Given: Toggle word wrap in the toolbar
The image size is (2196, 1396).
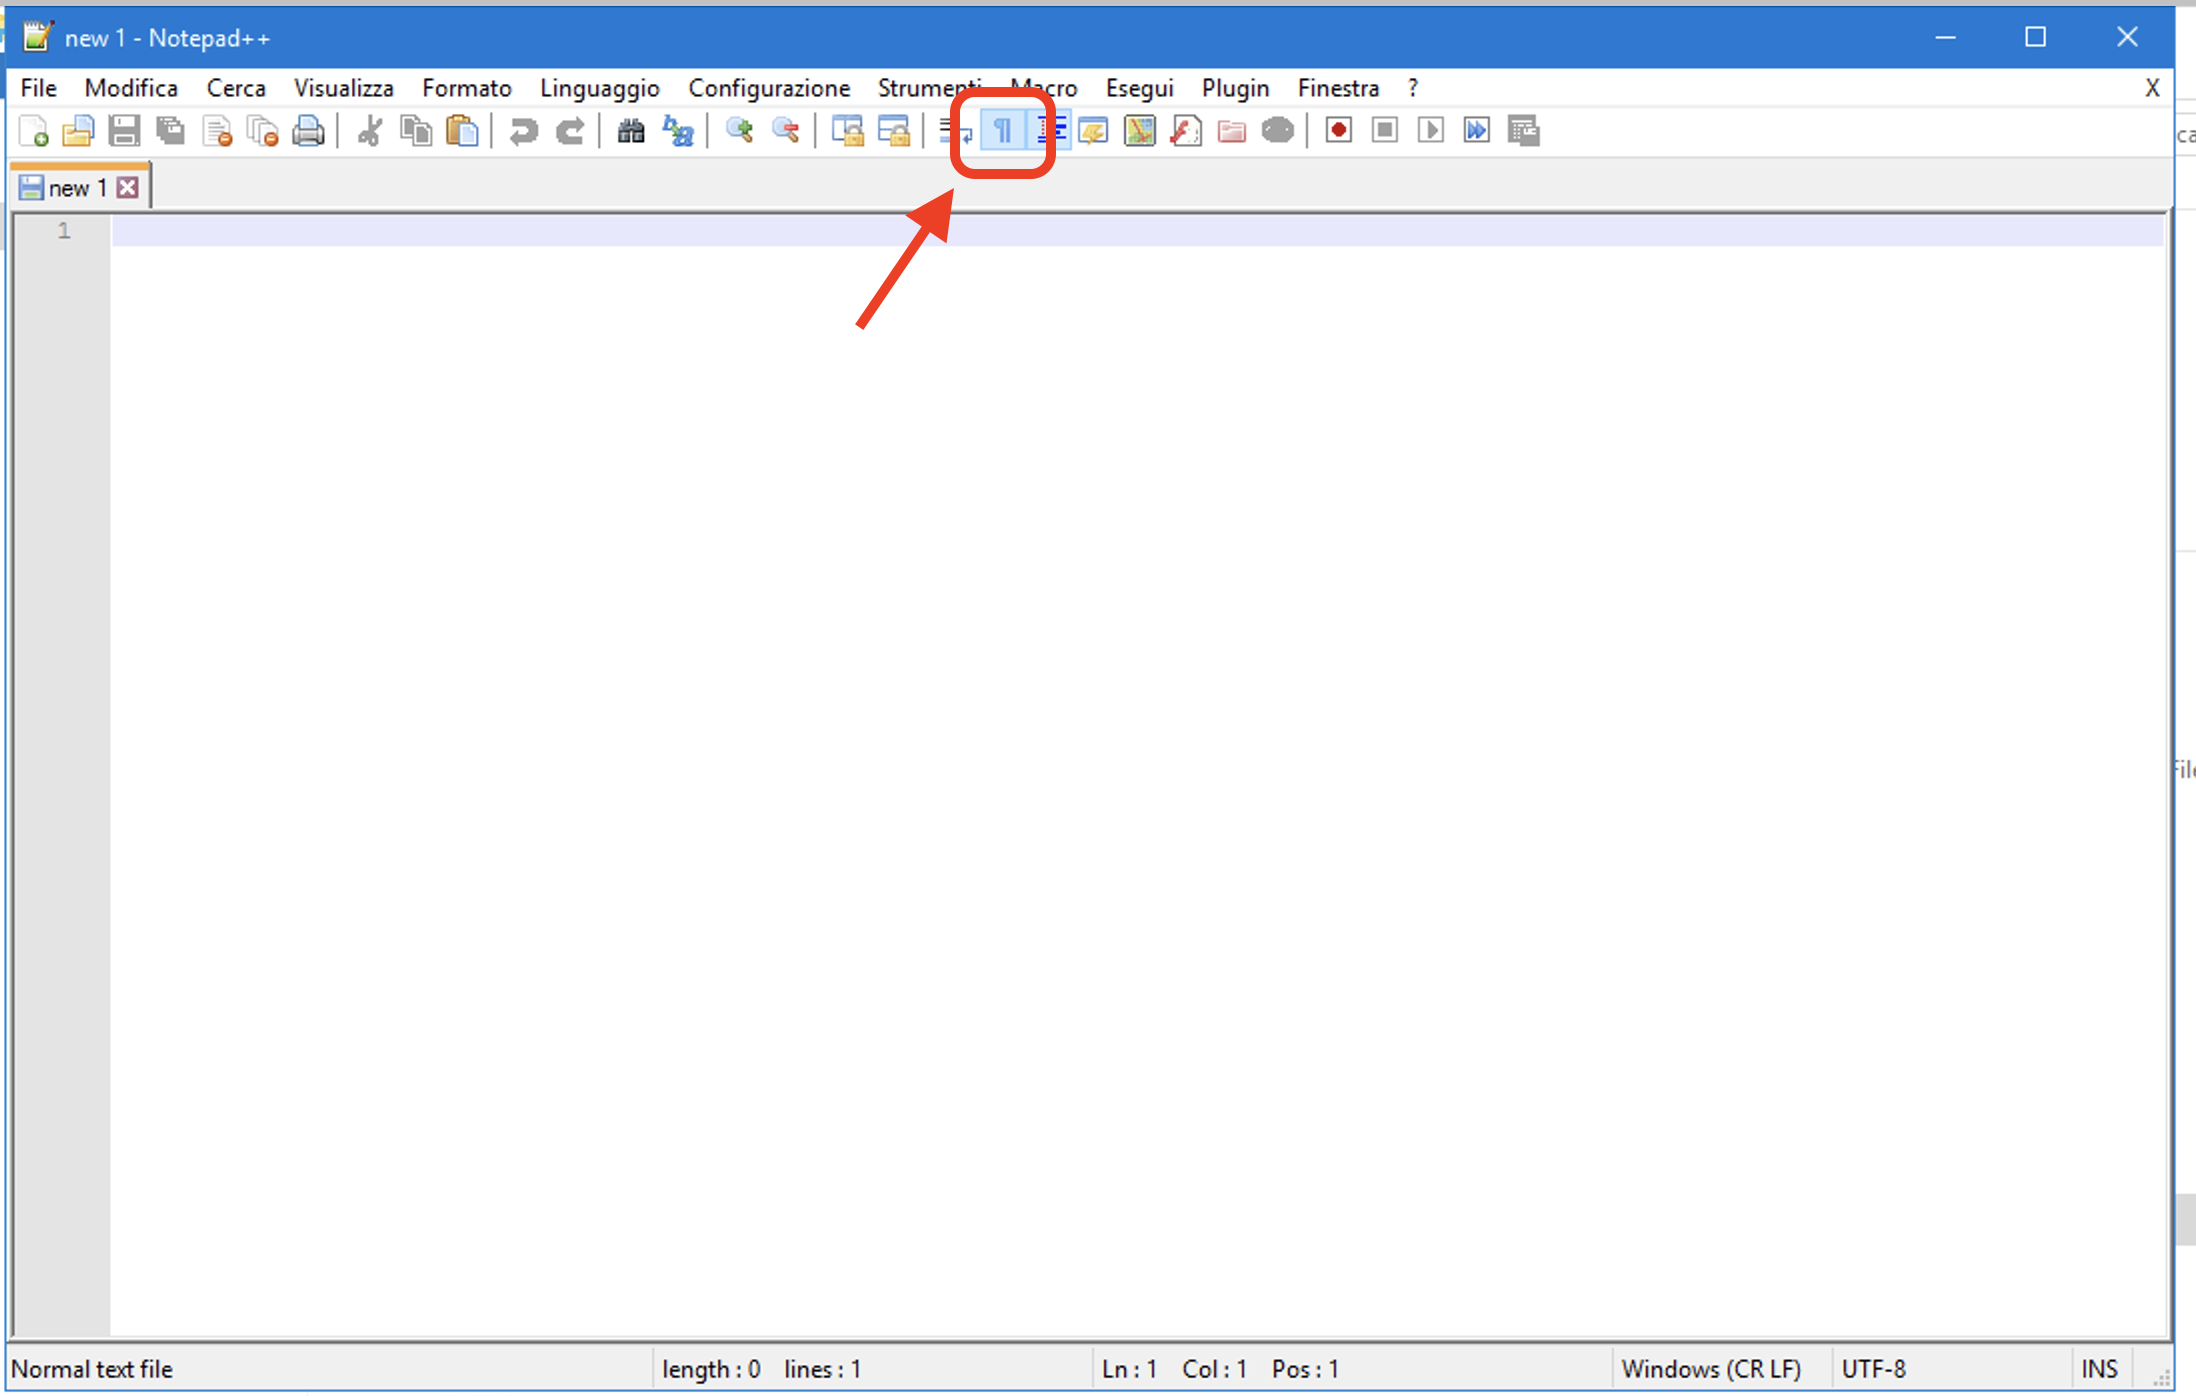Looking at the screenshot, I should [x=955, y=131].
